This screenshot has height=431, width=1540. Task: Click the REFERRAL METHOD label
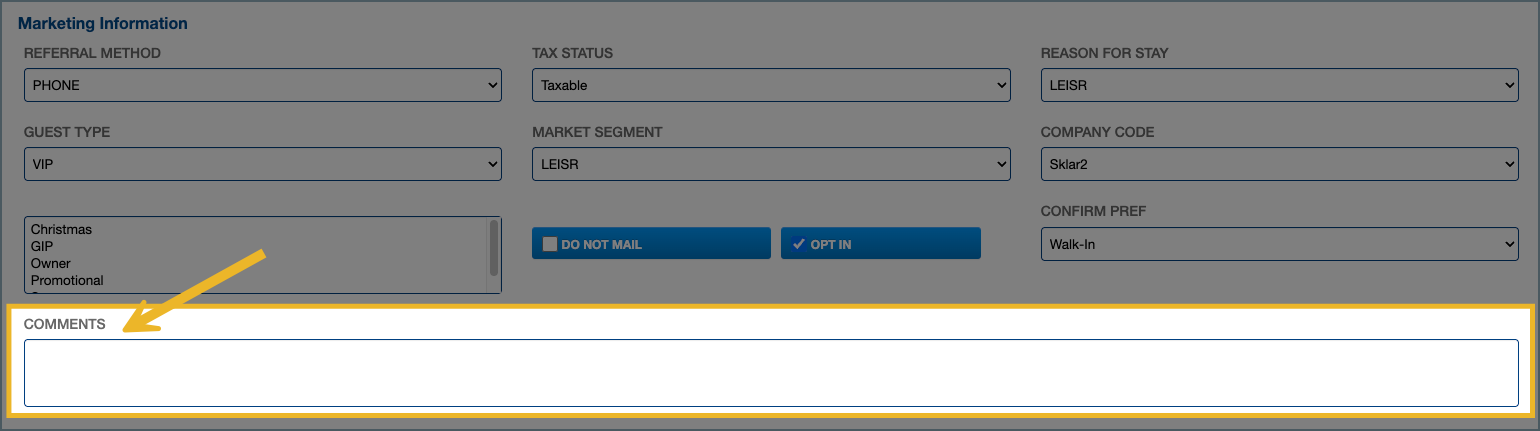coord(92,53)
